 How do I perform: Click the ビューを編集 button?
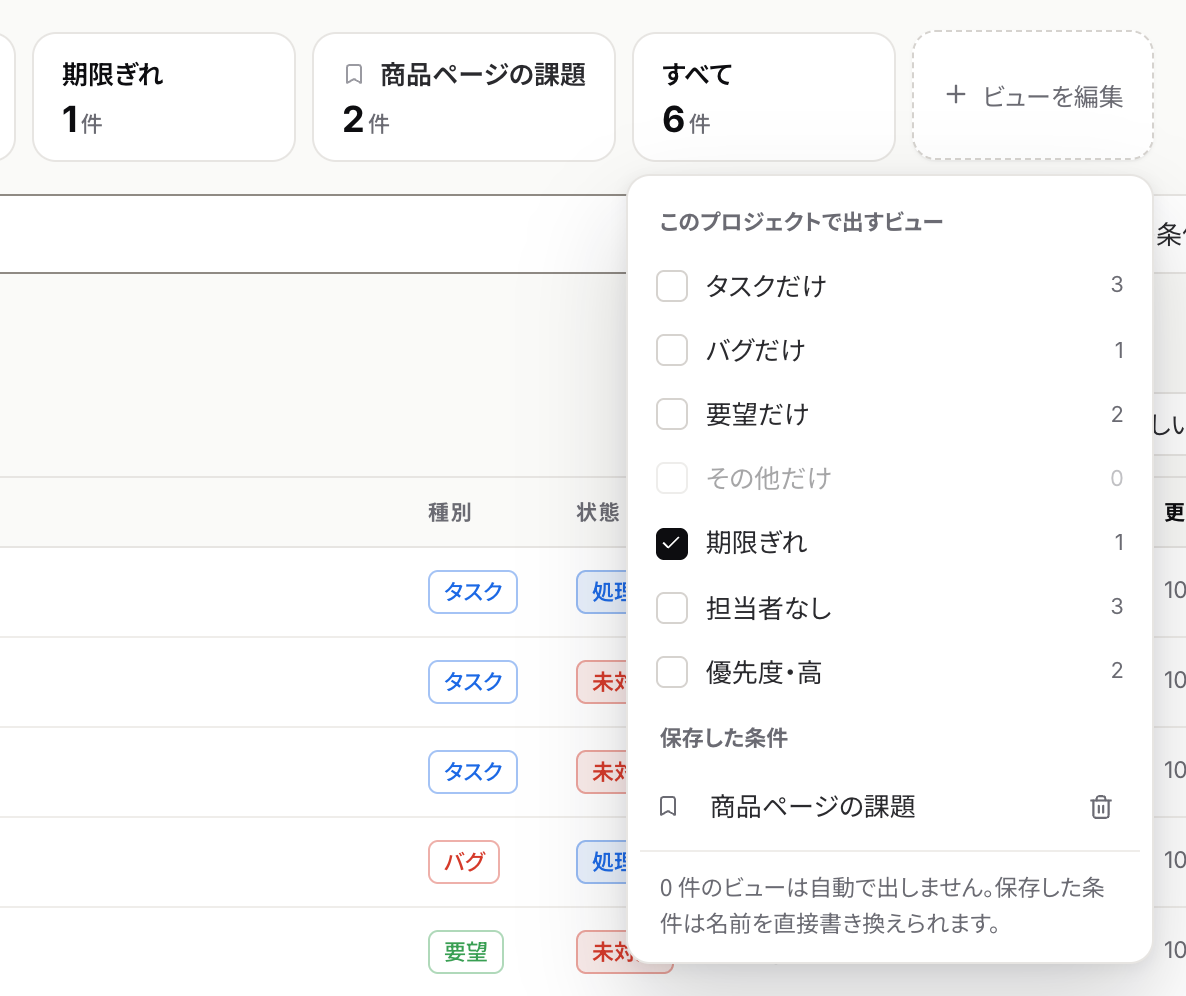(1033, 95)
